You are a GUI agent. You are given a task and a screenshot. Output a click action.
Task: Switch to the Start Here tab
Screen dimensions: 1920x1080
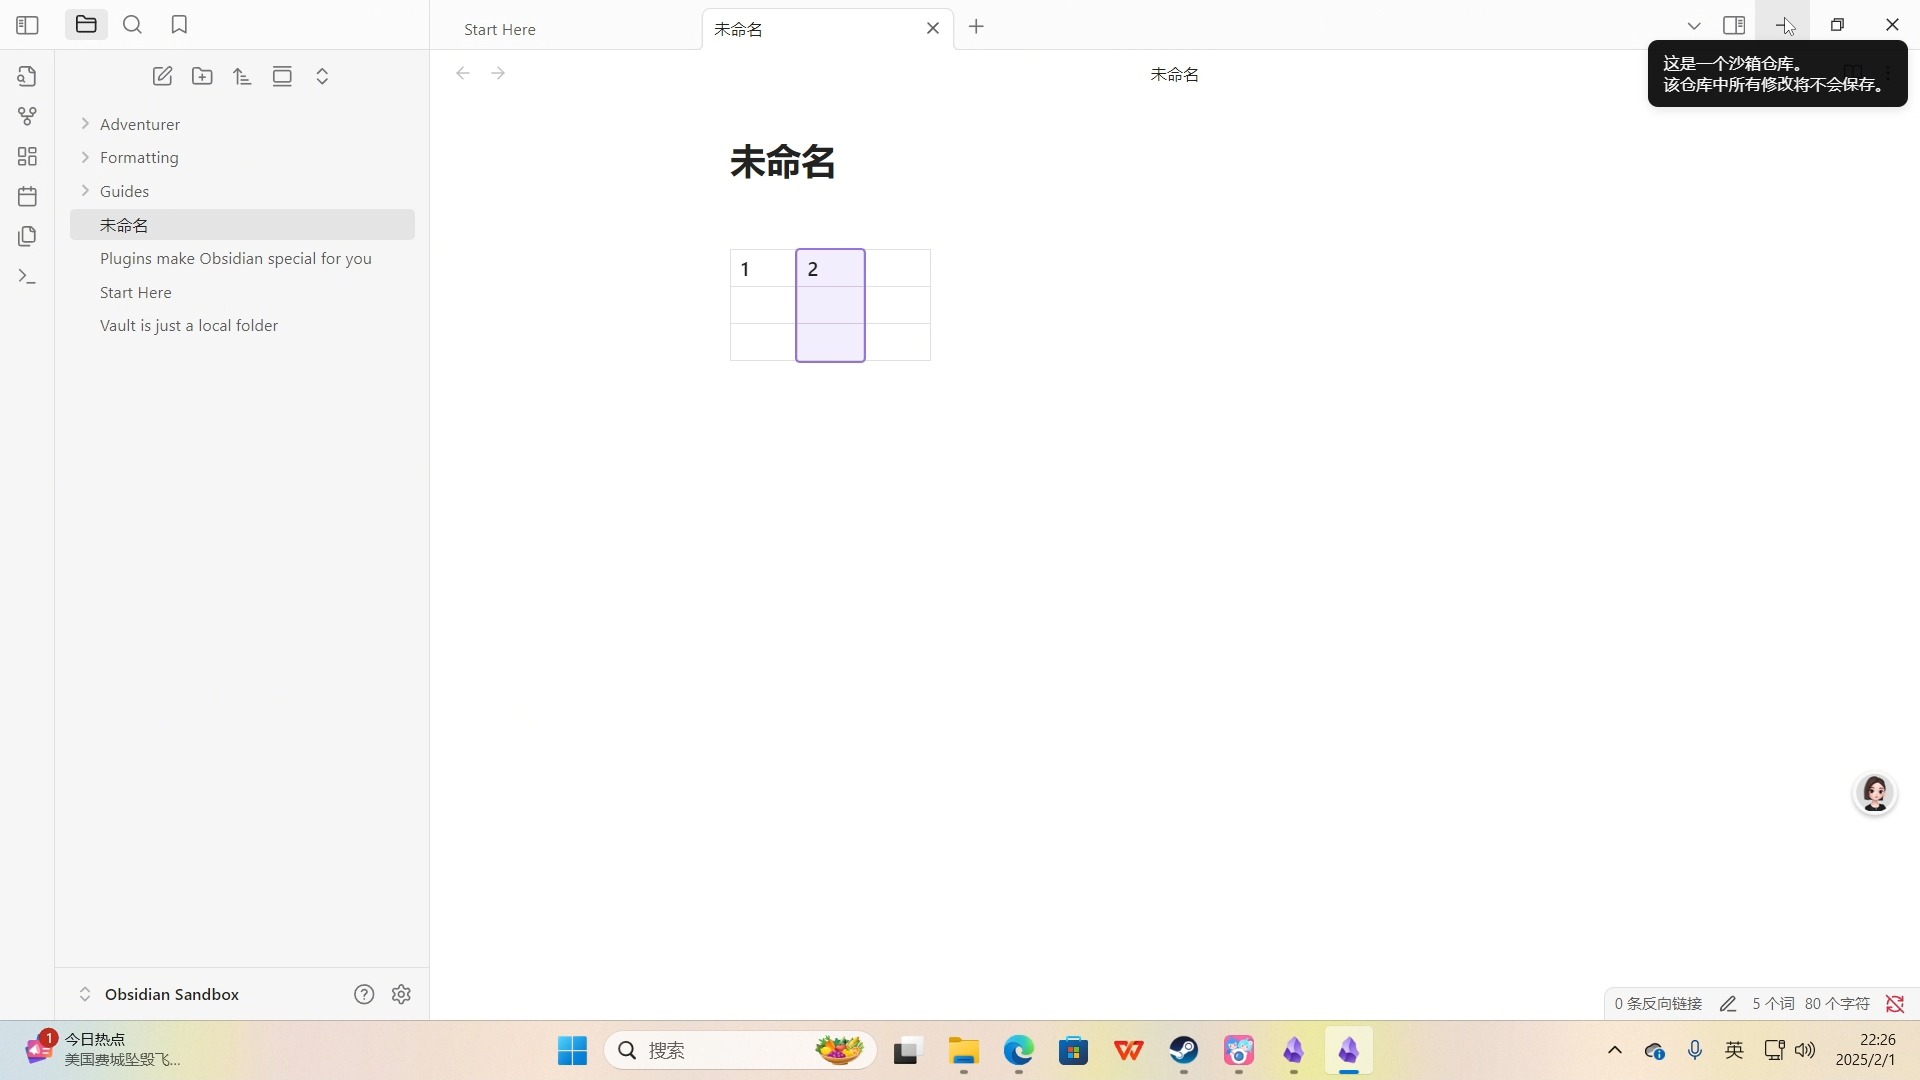tap(500, 29)
